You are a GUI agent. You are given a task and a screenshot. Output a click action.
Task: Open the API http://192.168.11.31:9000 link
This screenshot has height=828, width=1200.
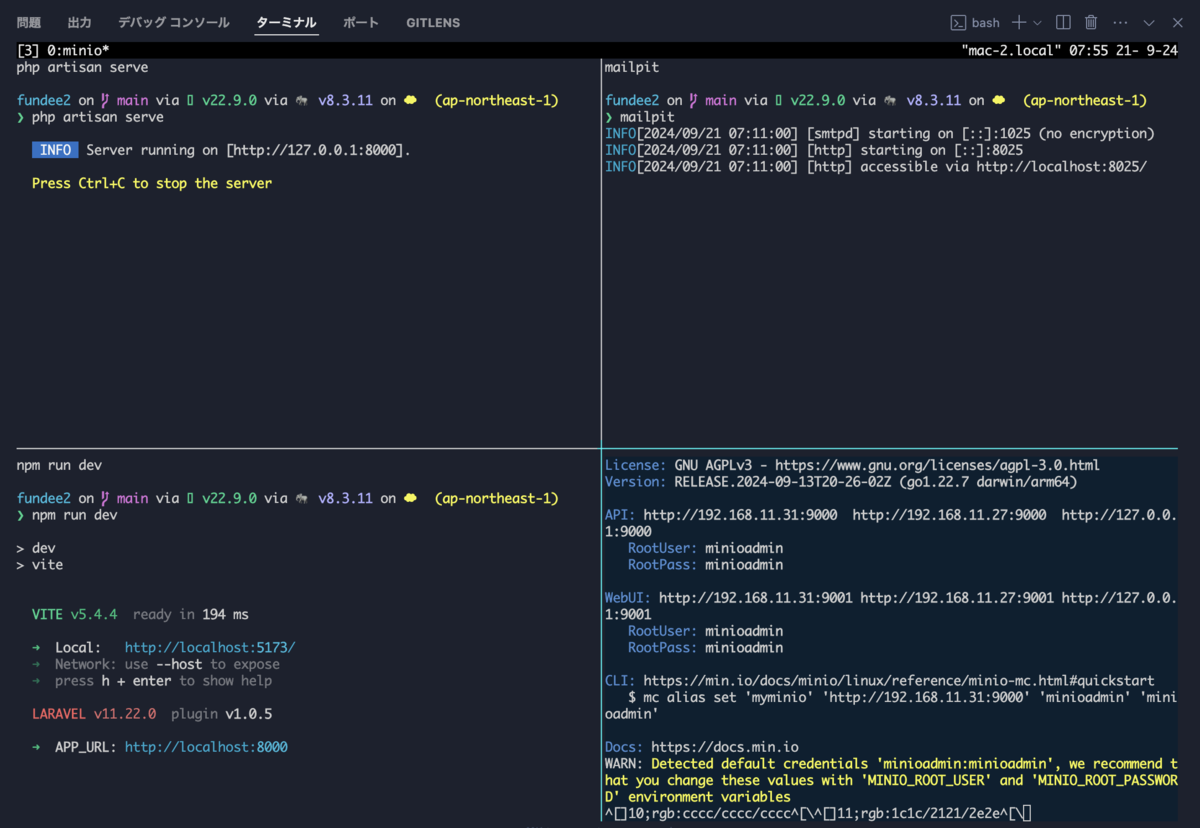tap(740, 515)
